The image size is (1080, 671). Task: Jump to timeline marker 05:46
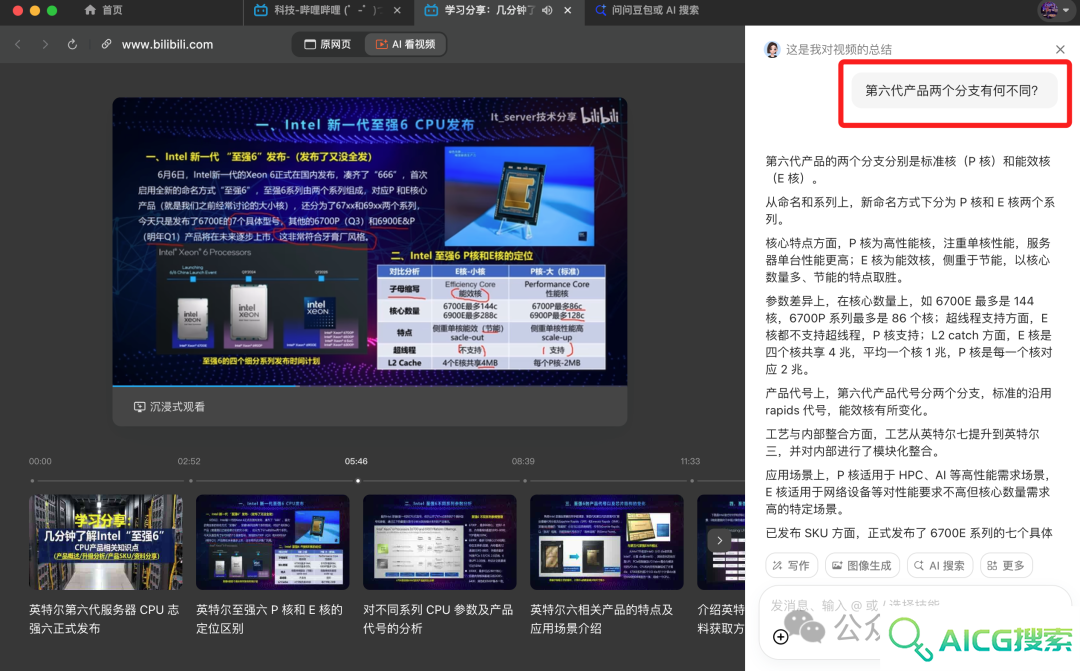pyautogui.click(x=356, y=461)
